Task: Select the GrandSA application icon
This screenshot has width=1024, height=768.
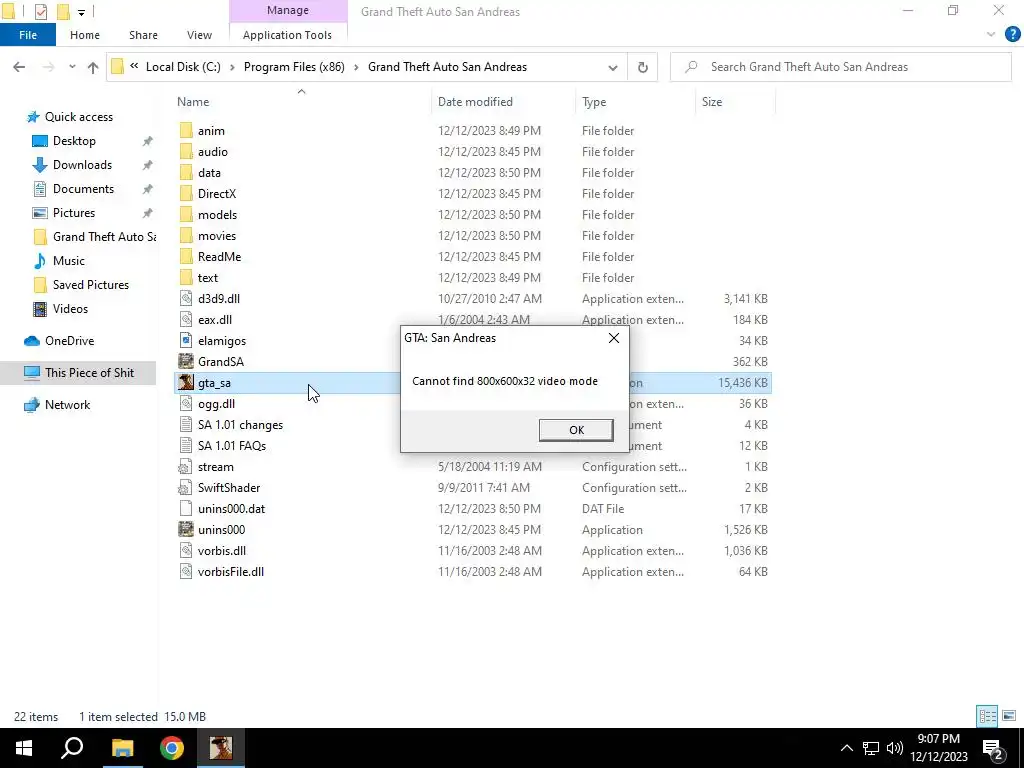Action: pyautogui.click(x=186, y=362)
